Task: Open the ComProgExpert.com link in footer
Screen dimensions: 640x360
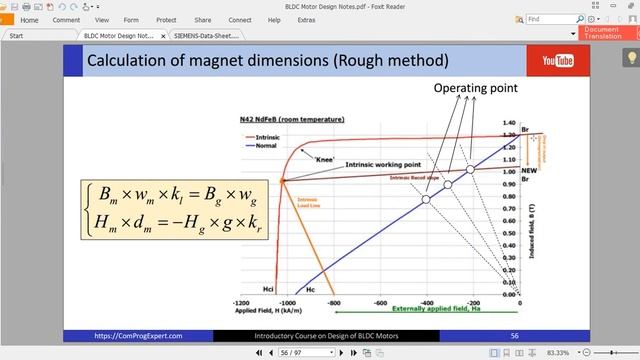Action: [x=138, y=336]
